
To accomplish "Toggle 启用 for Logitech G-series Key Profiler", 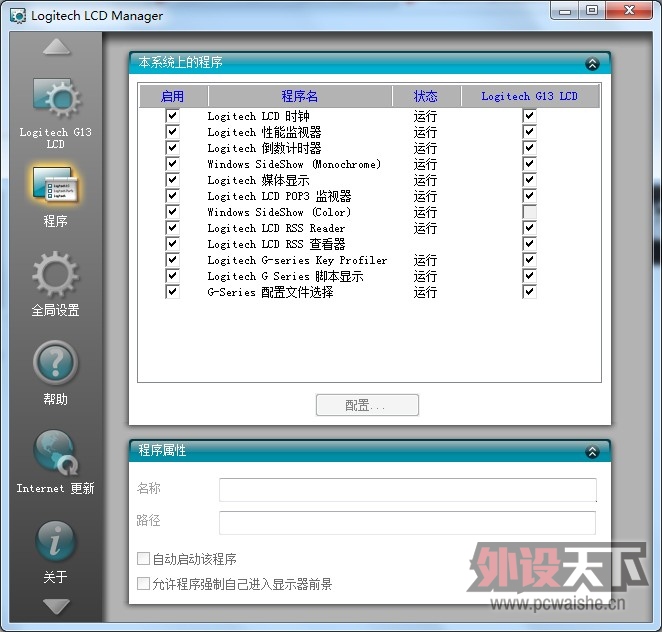I will tap(172, 260).
